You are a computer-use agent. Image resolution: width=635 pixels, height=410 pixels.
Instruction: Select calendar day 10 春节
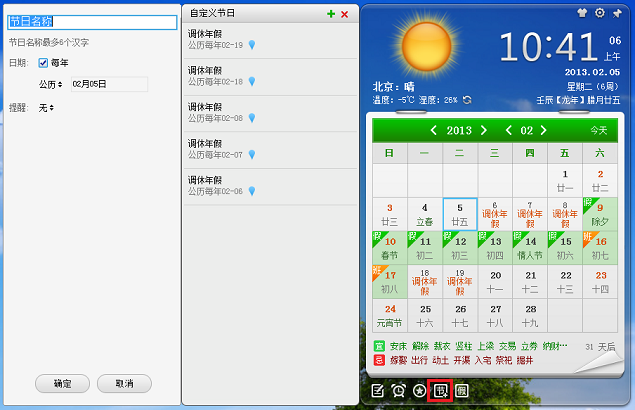coord(390,248)
